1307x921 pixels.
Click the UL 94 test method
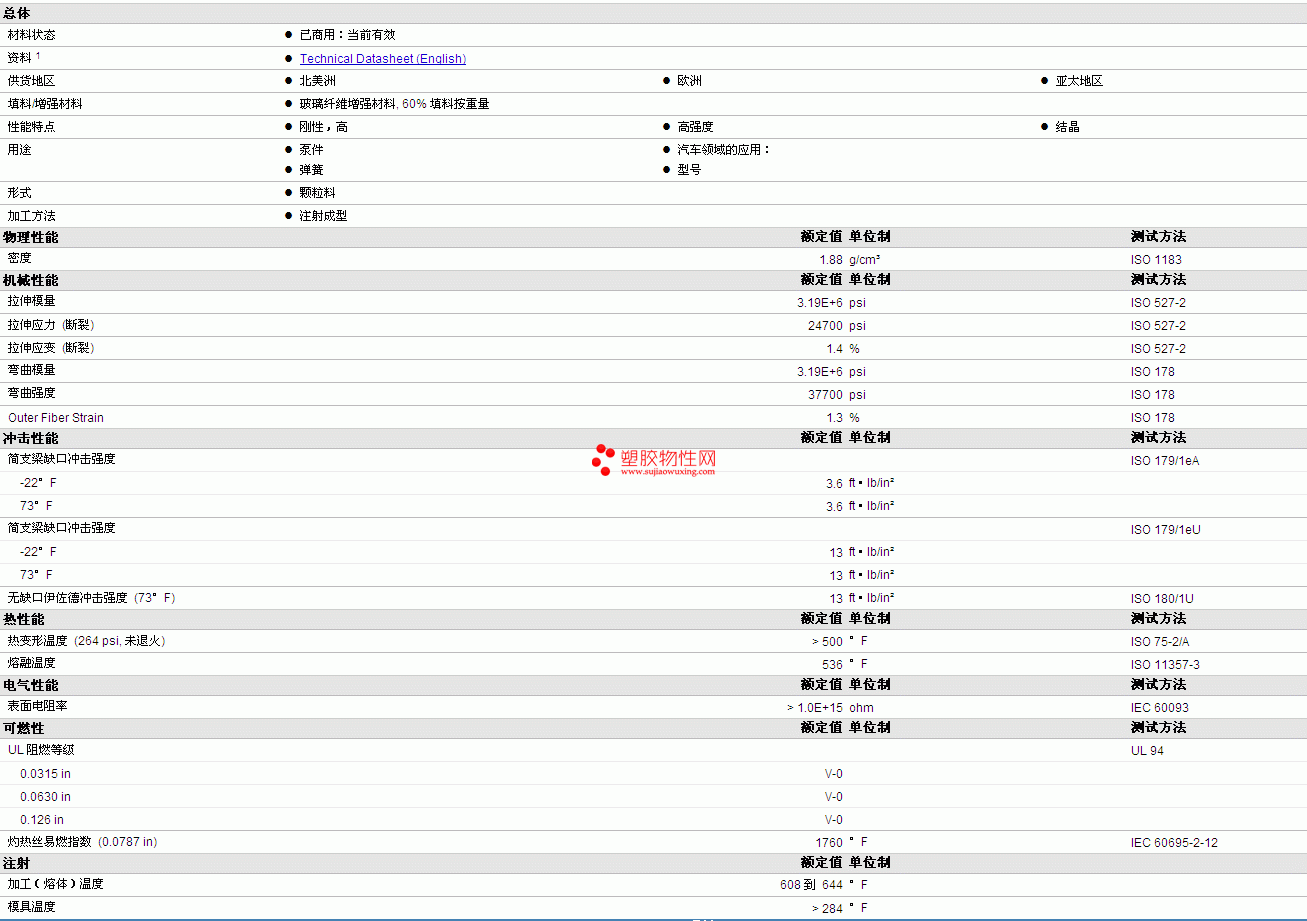[1148, 751]
